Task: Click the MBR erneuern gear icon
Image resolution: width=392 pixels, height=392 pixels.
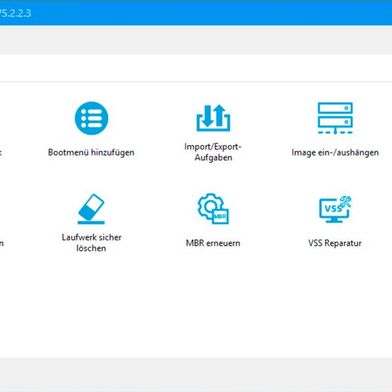Action: pos(213,209)
